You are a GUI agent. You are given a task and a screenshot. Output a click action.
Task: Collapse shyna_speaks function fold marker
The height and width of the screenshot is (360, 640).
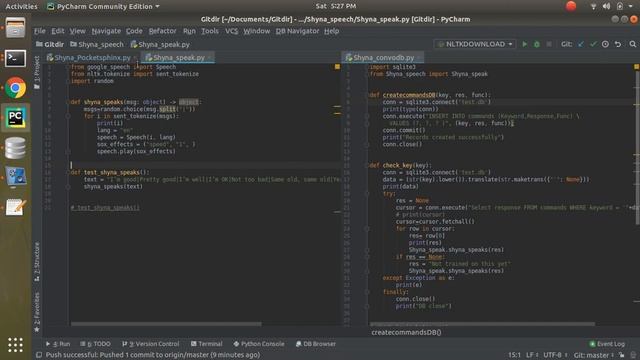pos(68,102)
